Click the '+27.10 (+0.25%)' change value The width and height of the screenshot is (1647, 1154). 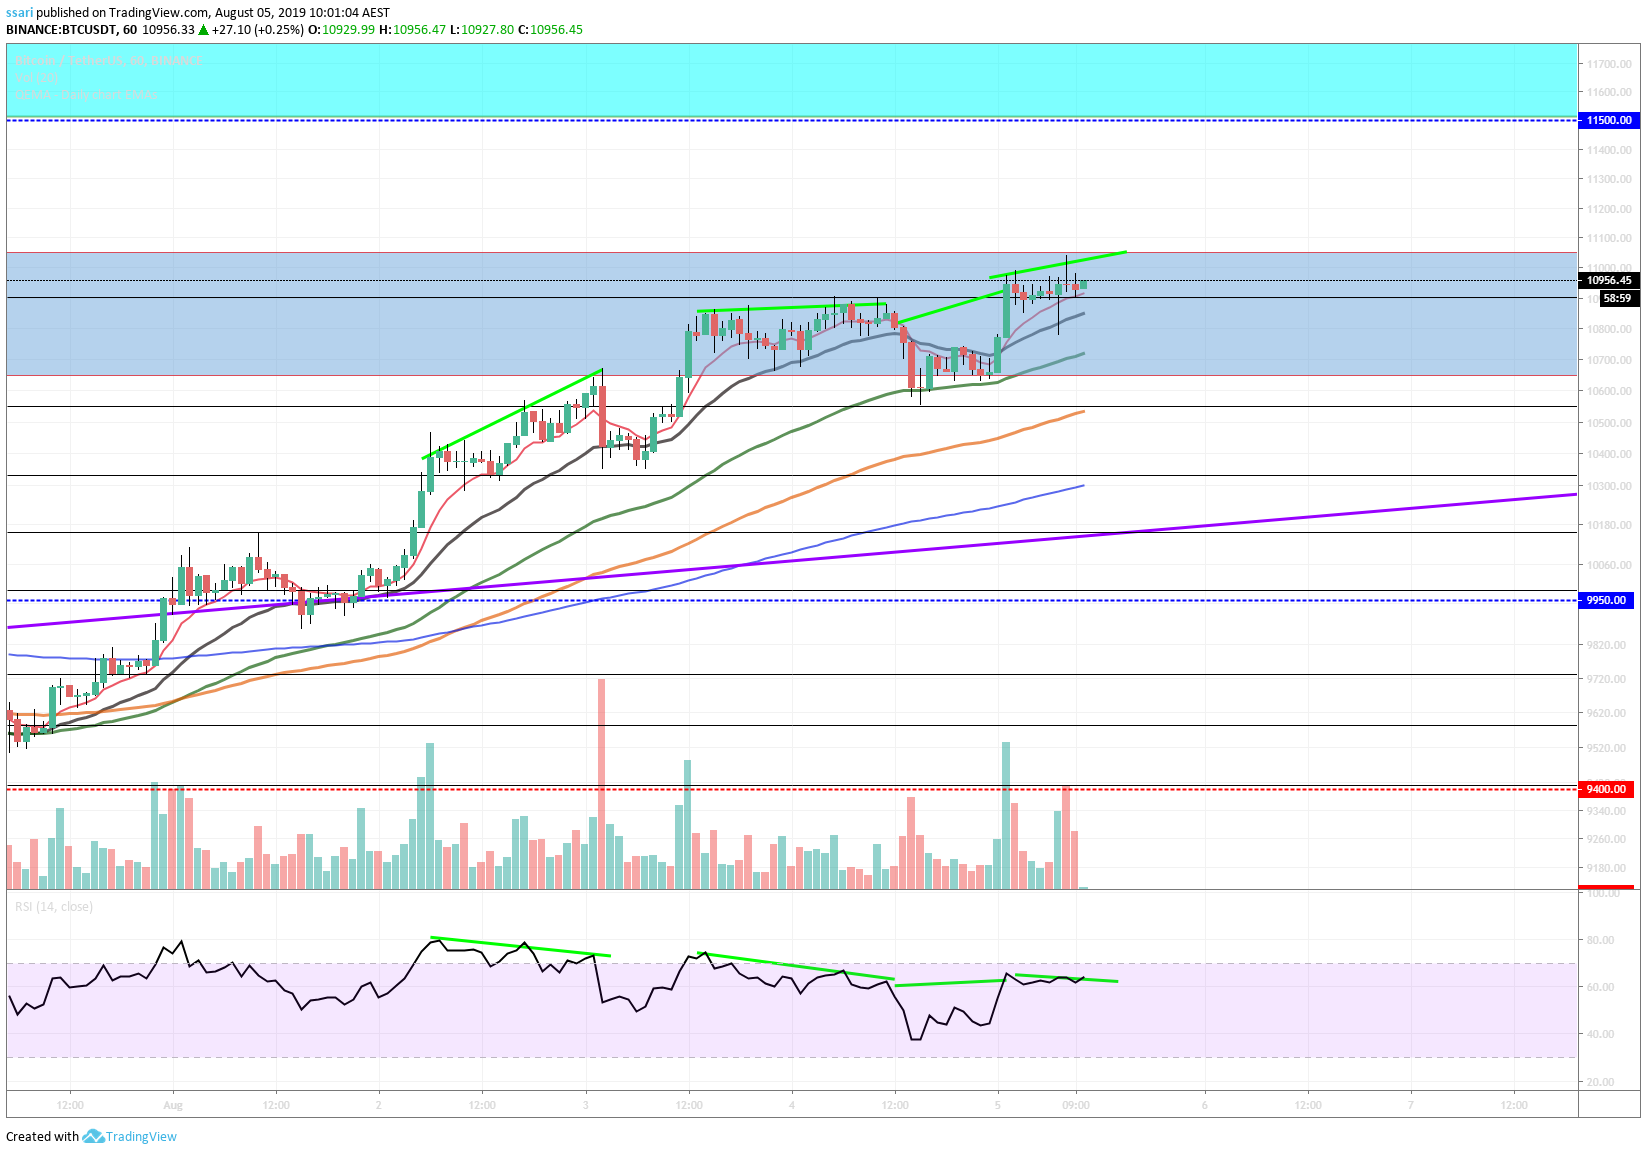pyautogui.click(x=257, y=30)
